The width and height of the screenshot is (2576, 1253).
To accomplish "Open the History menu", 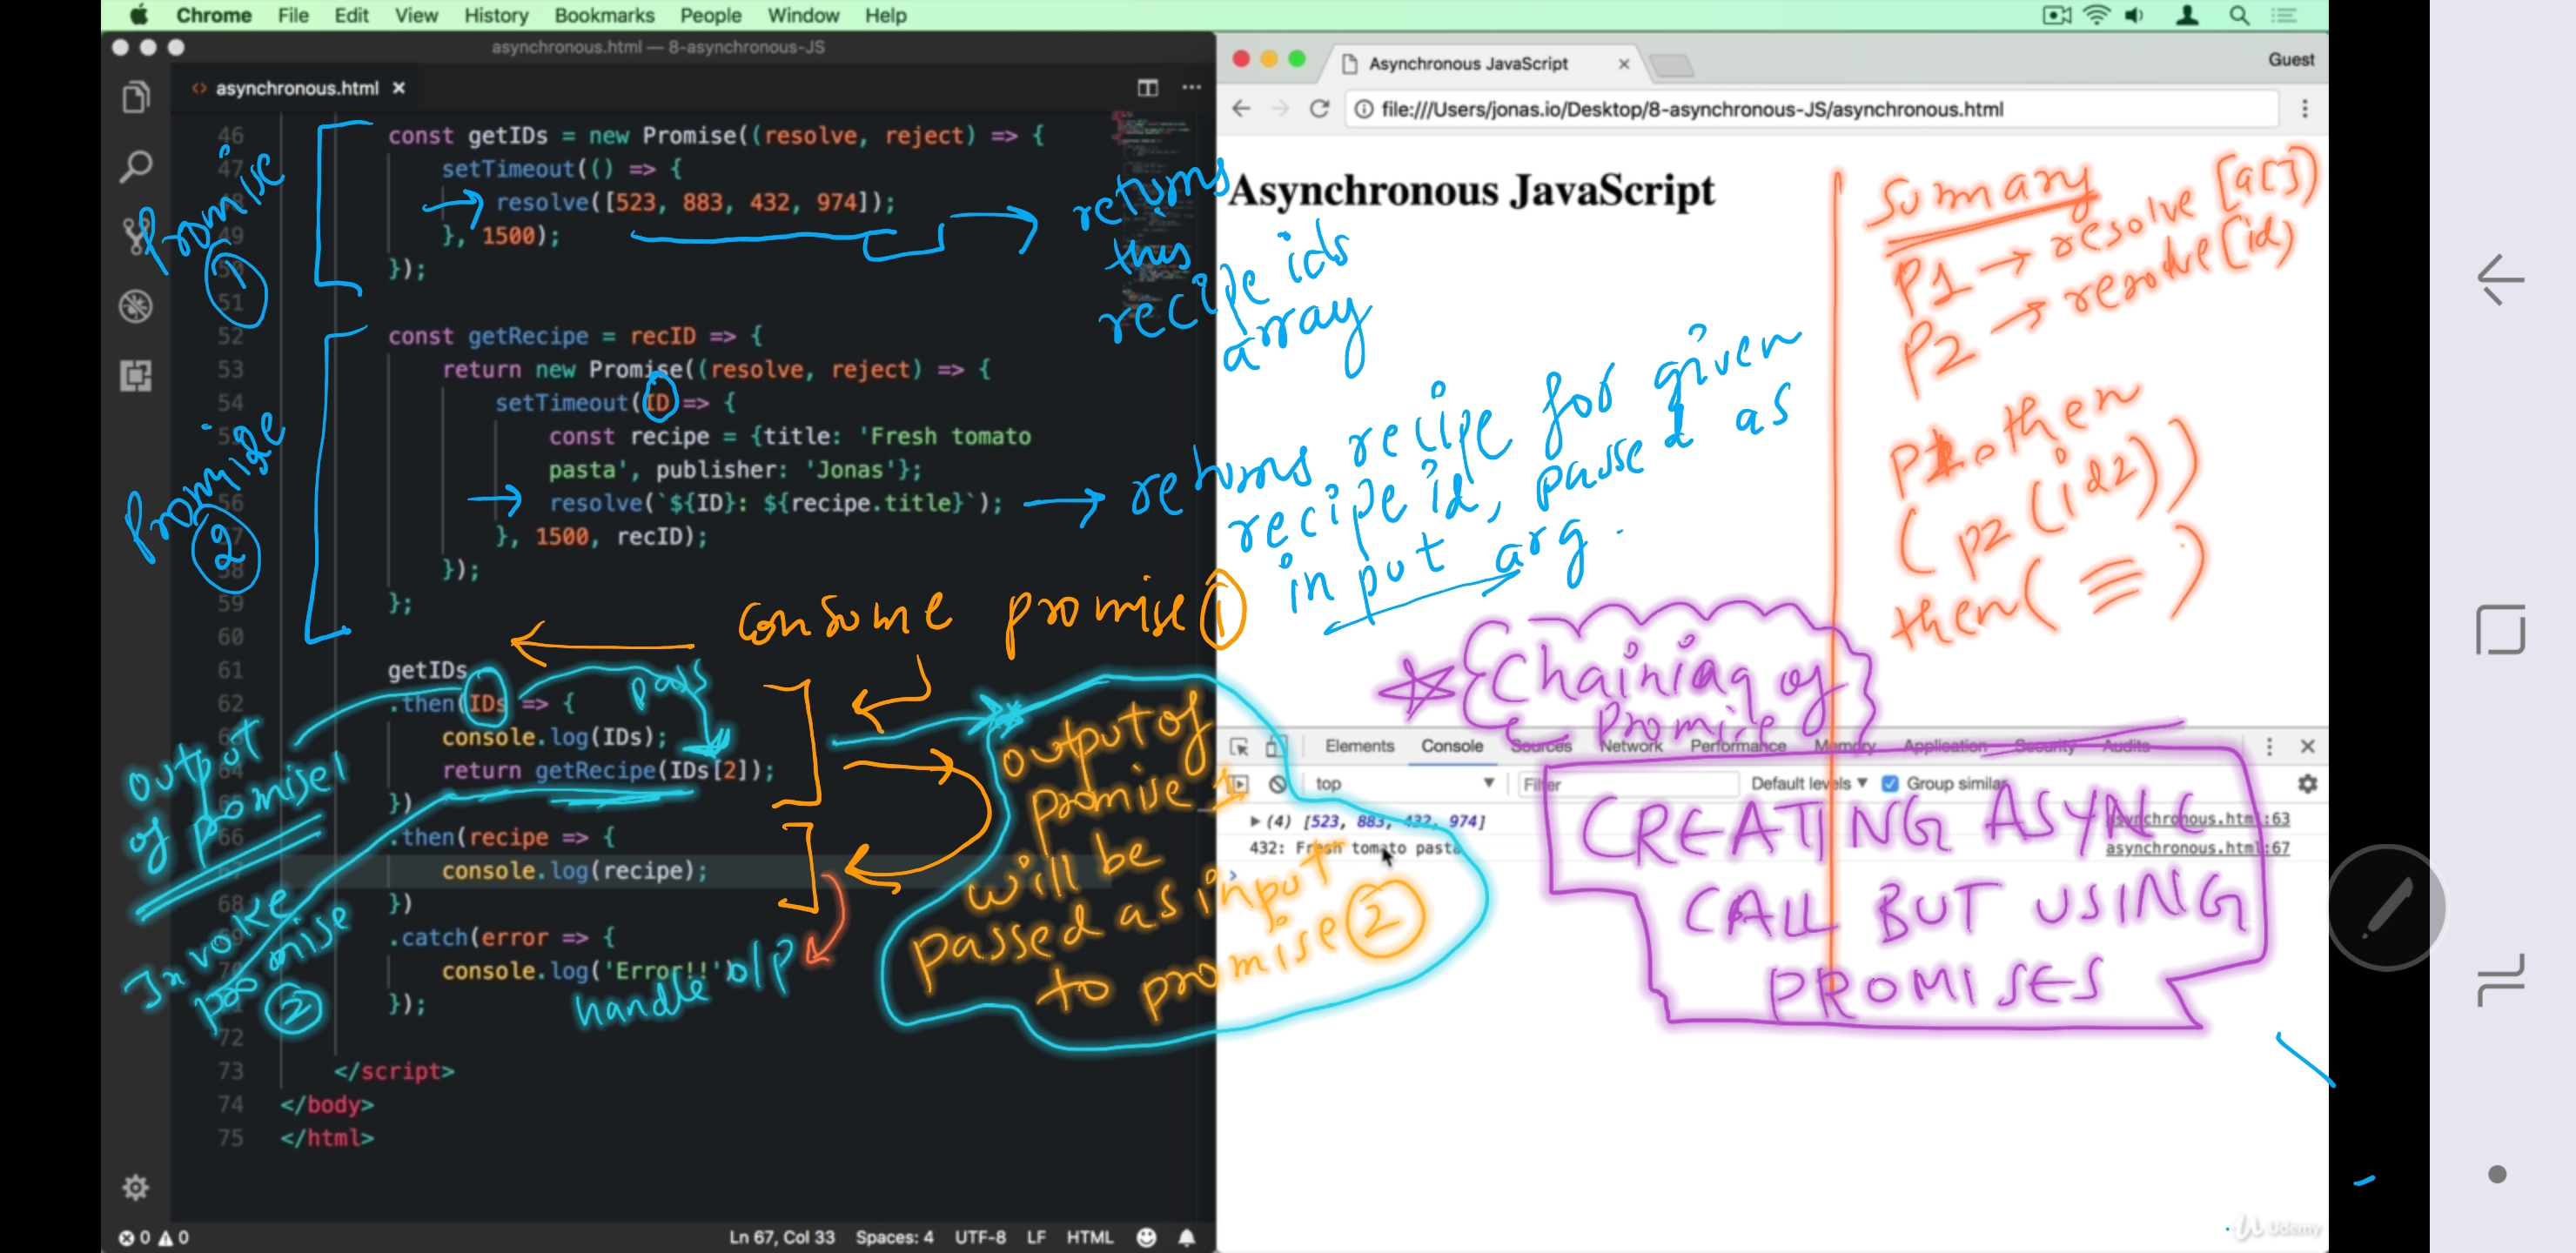I will tap(496, 15).
